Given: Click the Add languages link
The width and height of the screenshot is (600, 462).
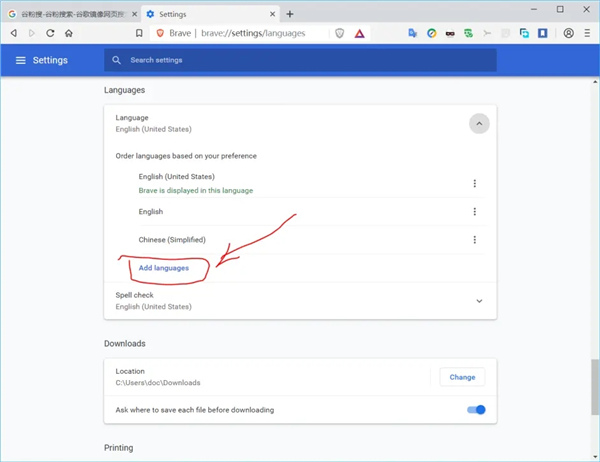Looking at the screenshot, I should point(164,268).
